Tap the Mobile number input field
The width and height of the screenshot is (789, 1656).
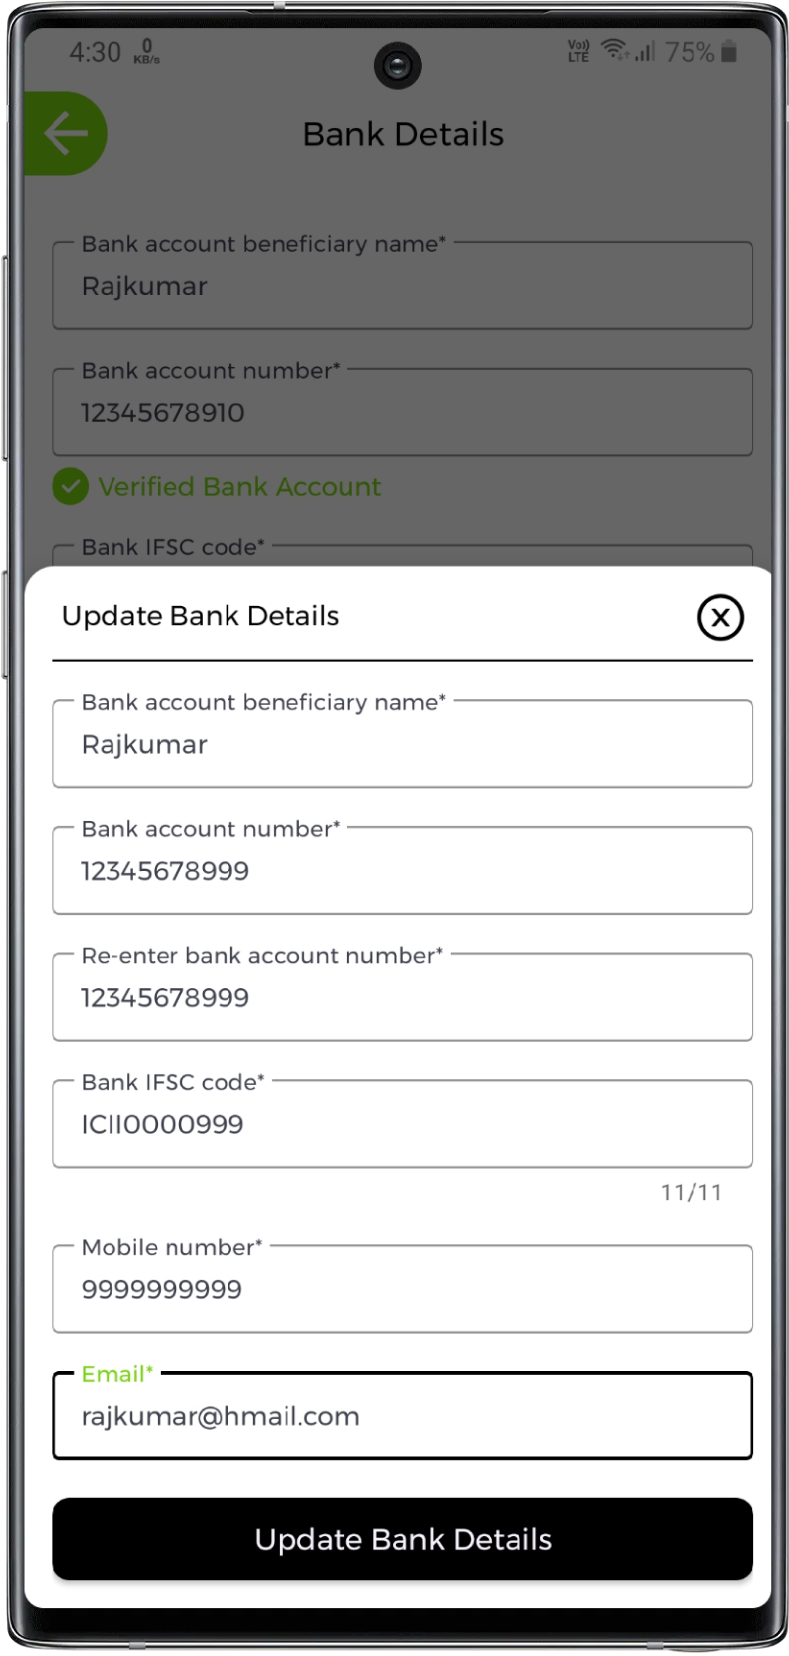[x=402, y=1289]
